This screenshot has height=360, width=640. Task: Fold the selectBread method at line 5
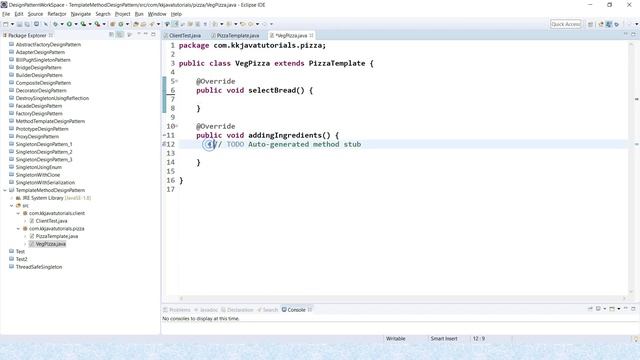click(177, 81)
